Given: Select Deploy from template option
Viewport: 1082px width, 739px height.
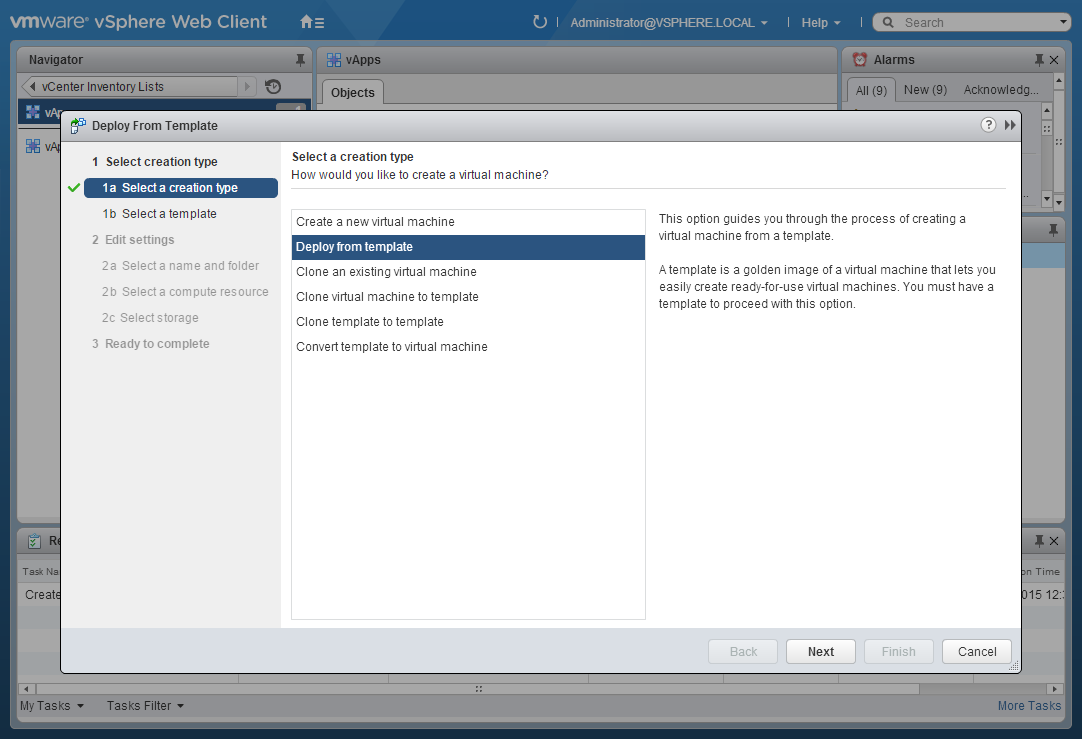Looking at the screenshot, I should click(x=469, y=247).
